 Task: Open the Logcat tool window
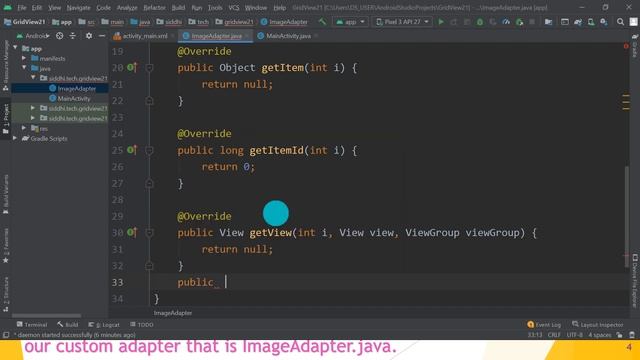tap(104, 324)
